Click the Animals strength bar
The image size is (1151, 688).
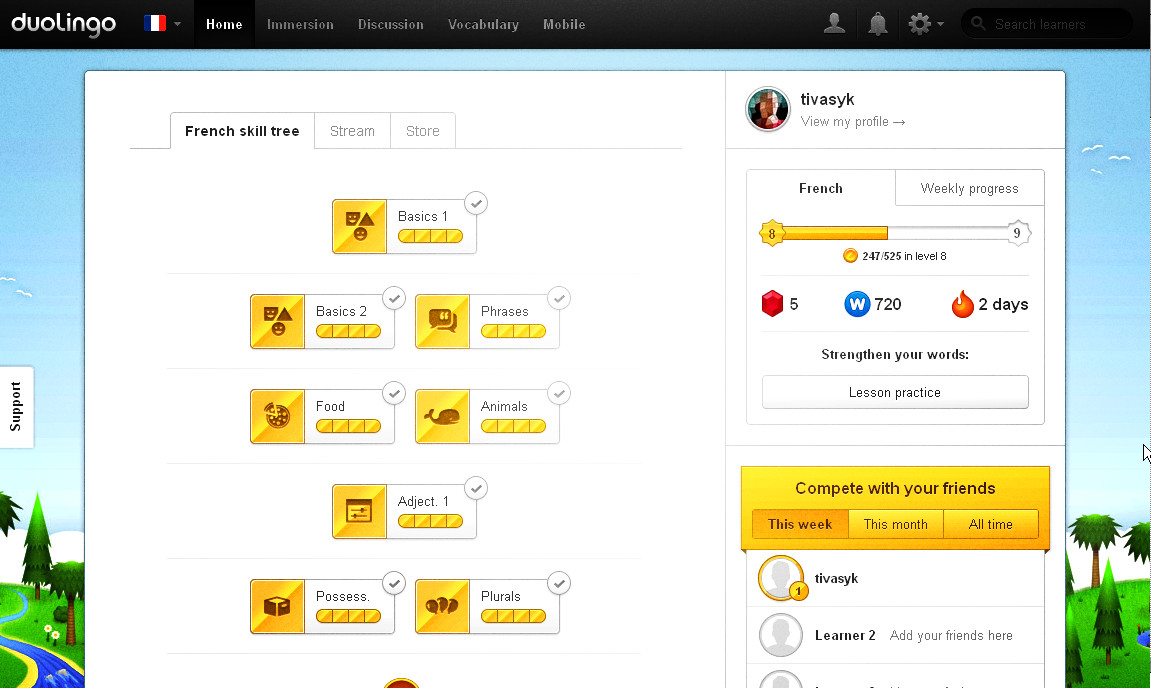click(x=513, y=426)
